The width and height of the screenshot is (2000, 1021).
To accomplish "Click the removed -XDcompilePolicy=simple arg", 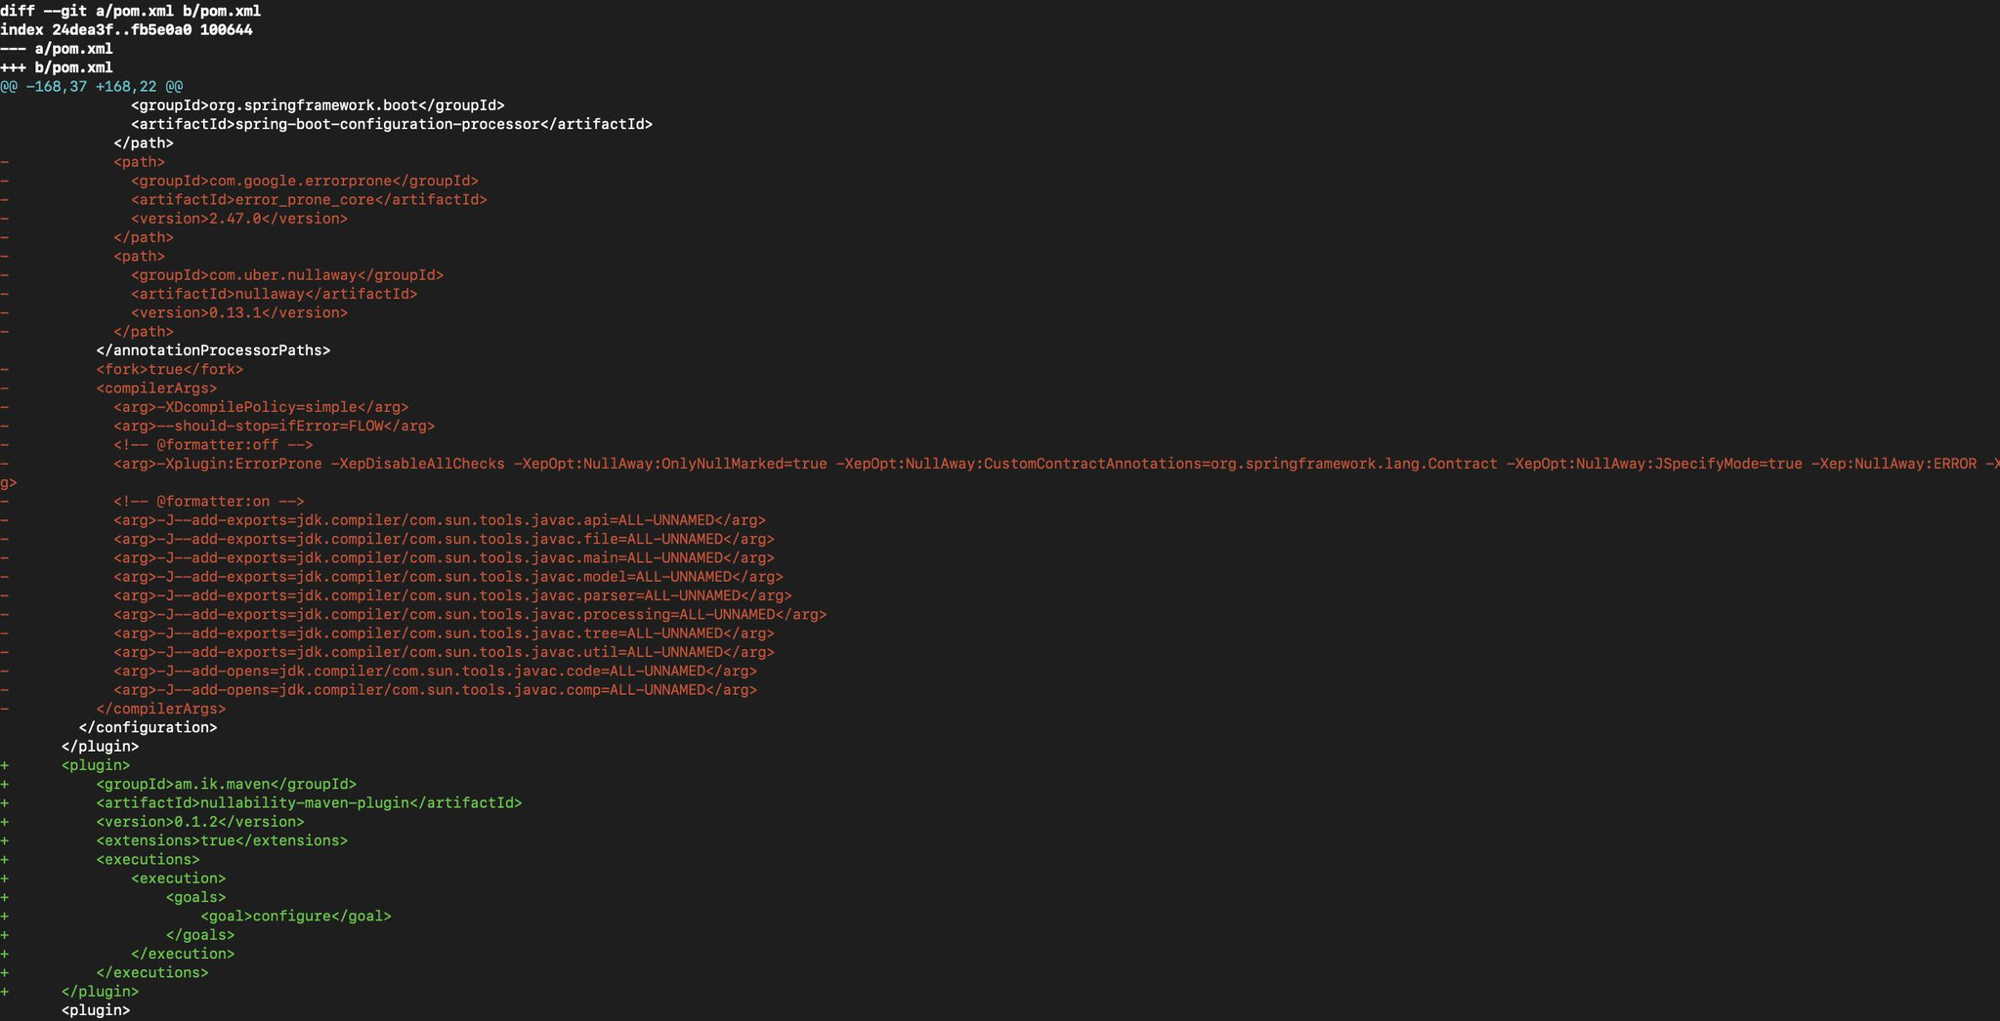I will tap(261, 407).
